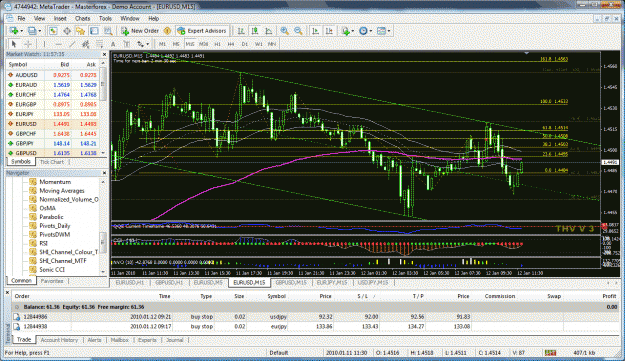Open the Market Watch window icon
Screen dimensions: 625x361
click(53, 31)
